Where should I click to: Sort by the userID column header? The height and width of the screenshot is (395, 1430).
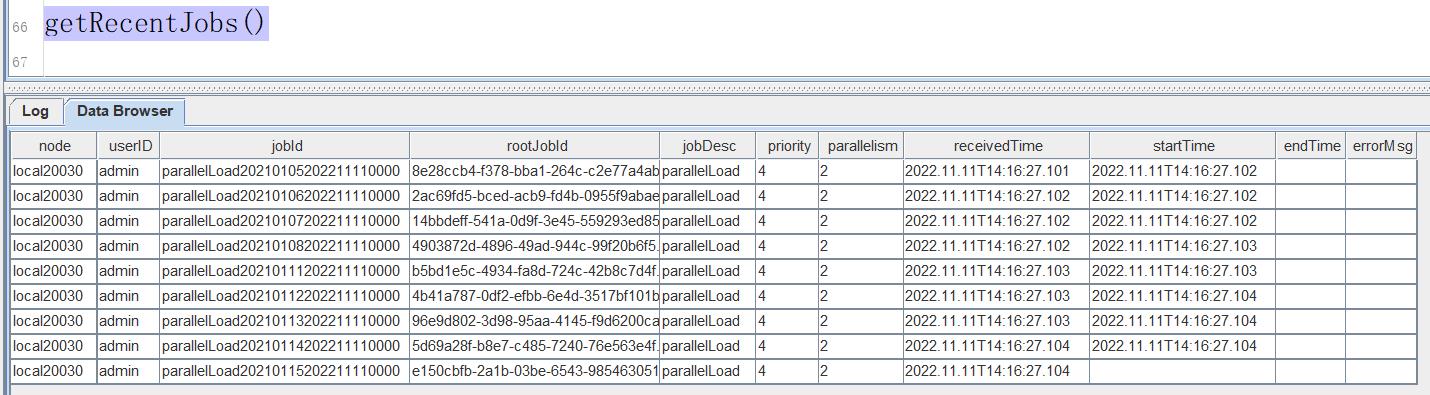pyautogui.click(x=128, y=146)
